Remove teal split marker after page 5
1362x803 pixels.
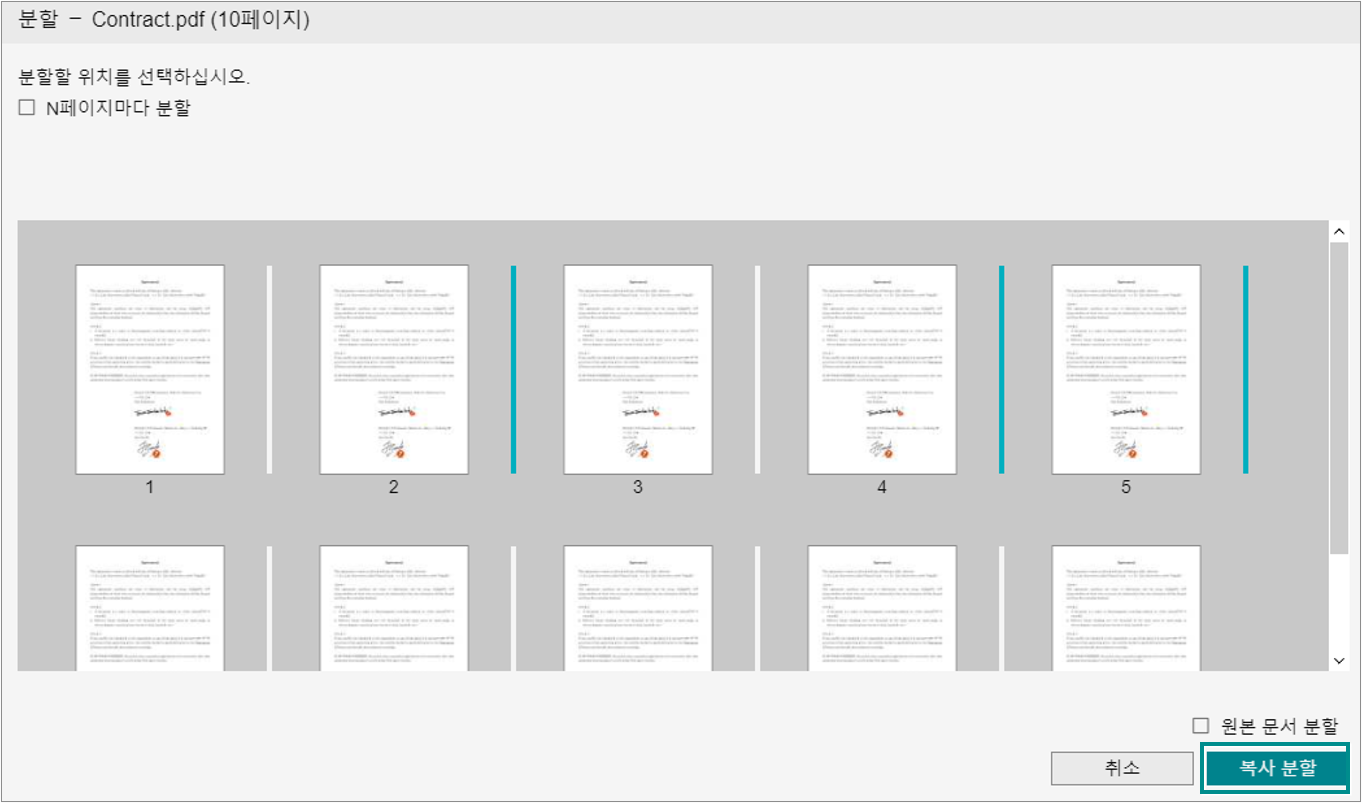coord(1245,369)
